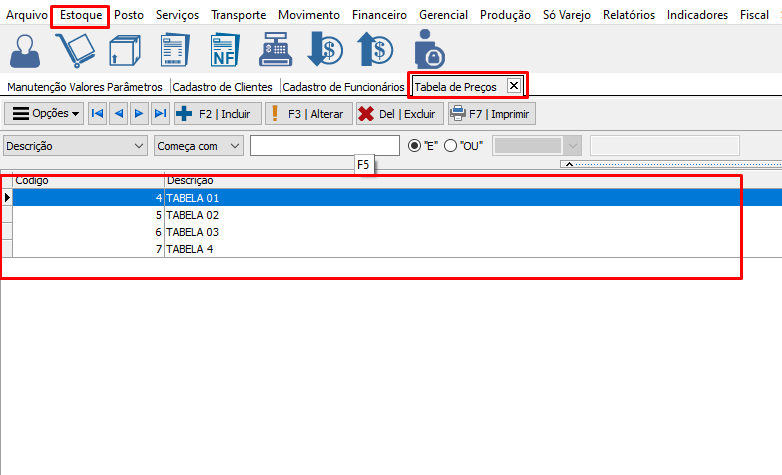The image size is (782, 475).
Task: Go to the first record
Action: [98, 114]
